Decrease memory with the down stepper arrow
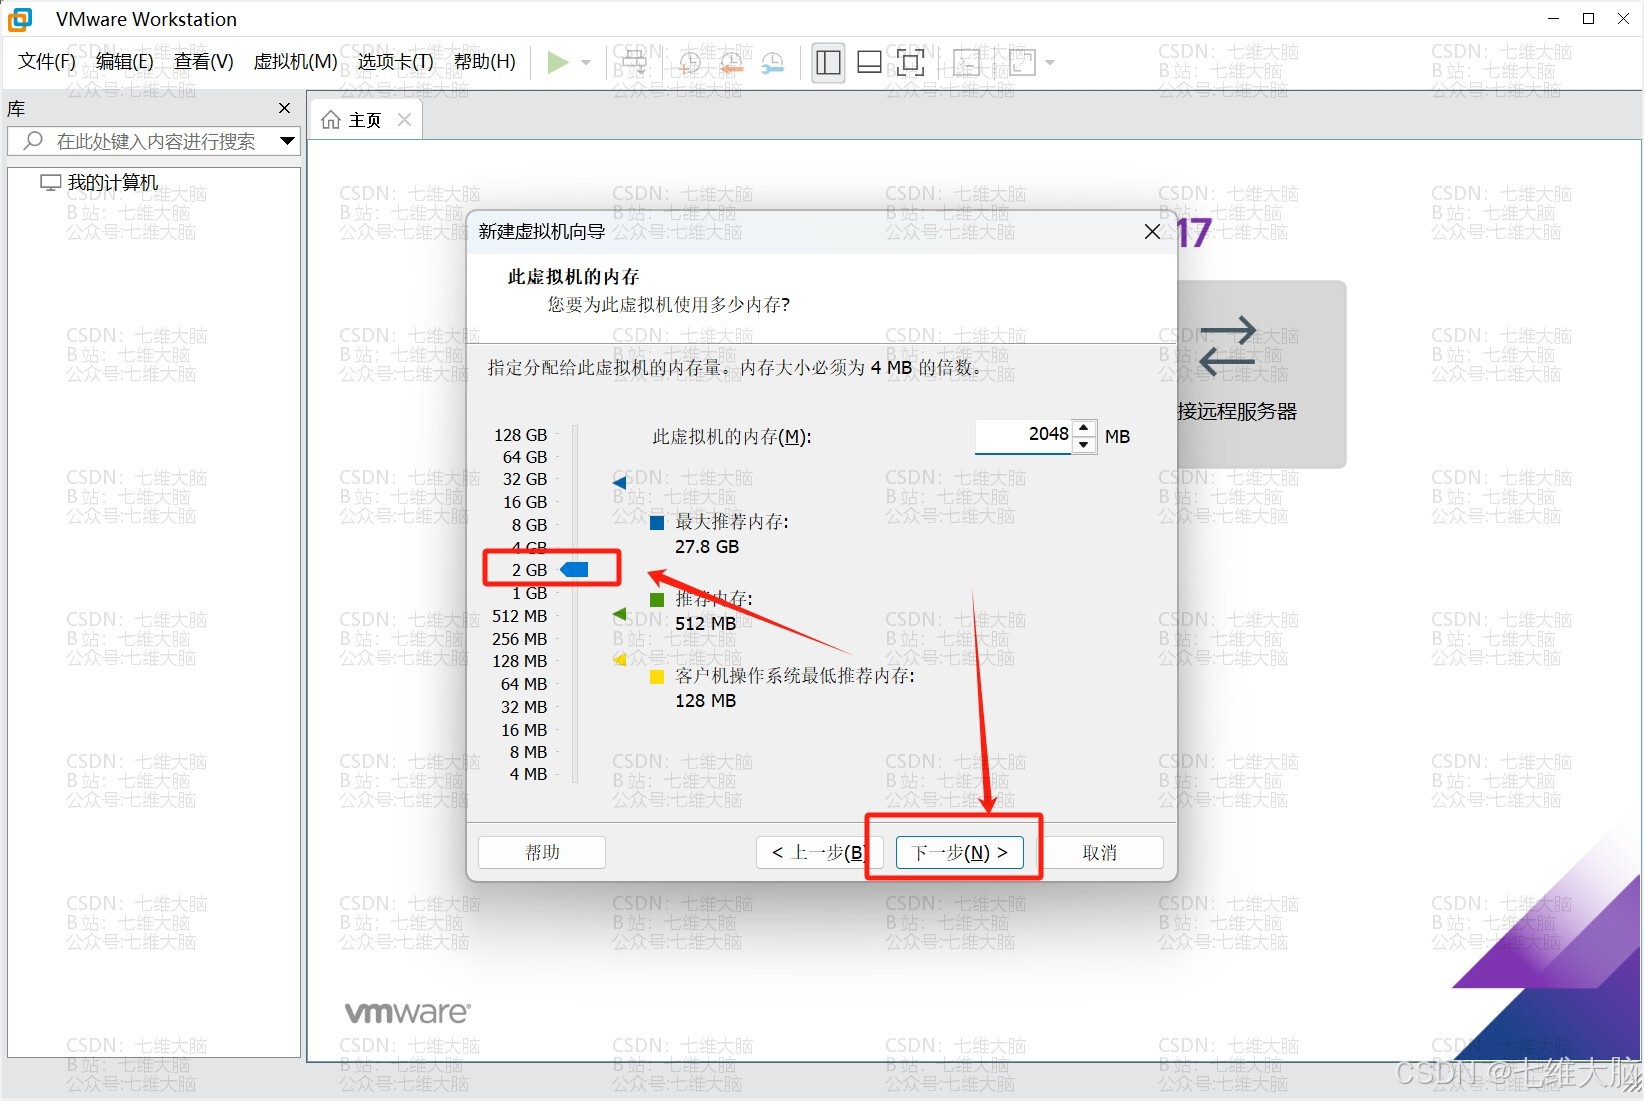This screenshot has width=1644, height=1101. point(1084,444)
